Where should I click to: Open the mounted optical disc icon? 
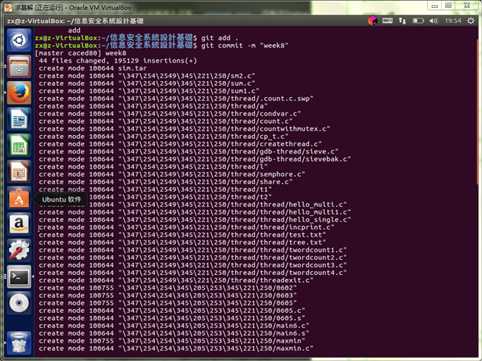19,303
